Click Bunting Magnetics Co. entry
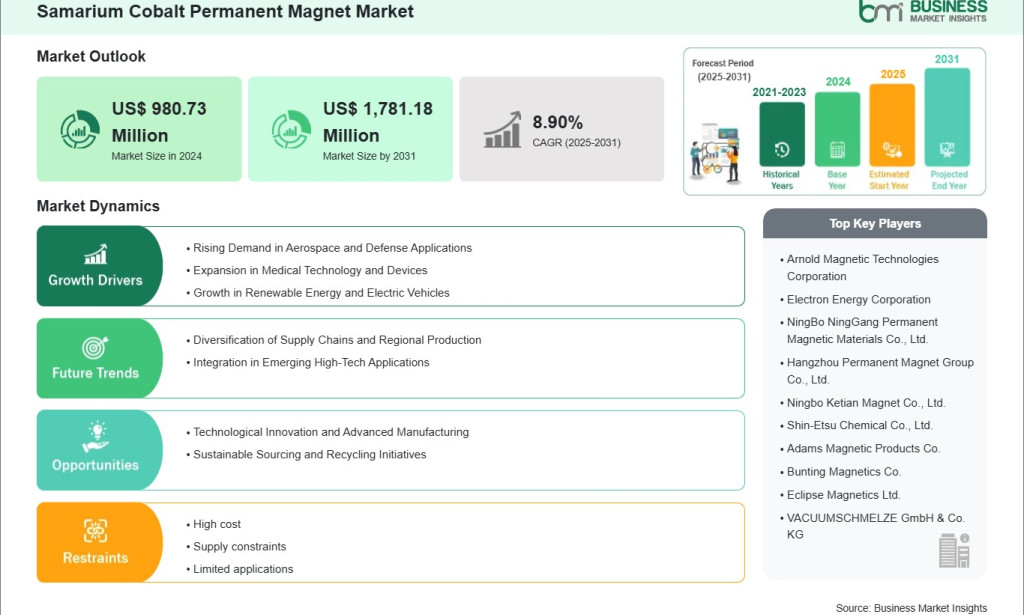This screenshot has width=1024, height=615. tap(844, 471)
